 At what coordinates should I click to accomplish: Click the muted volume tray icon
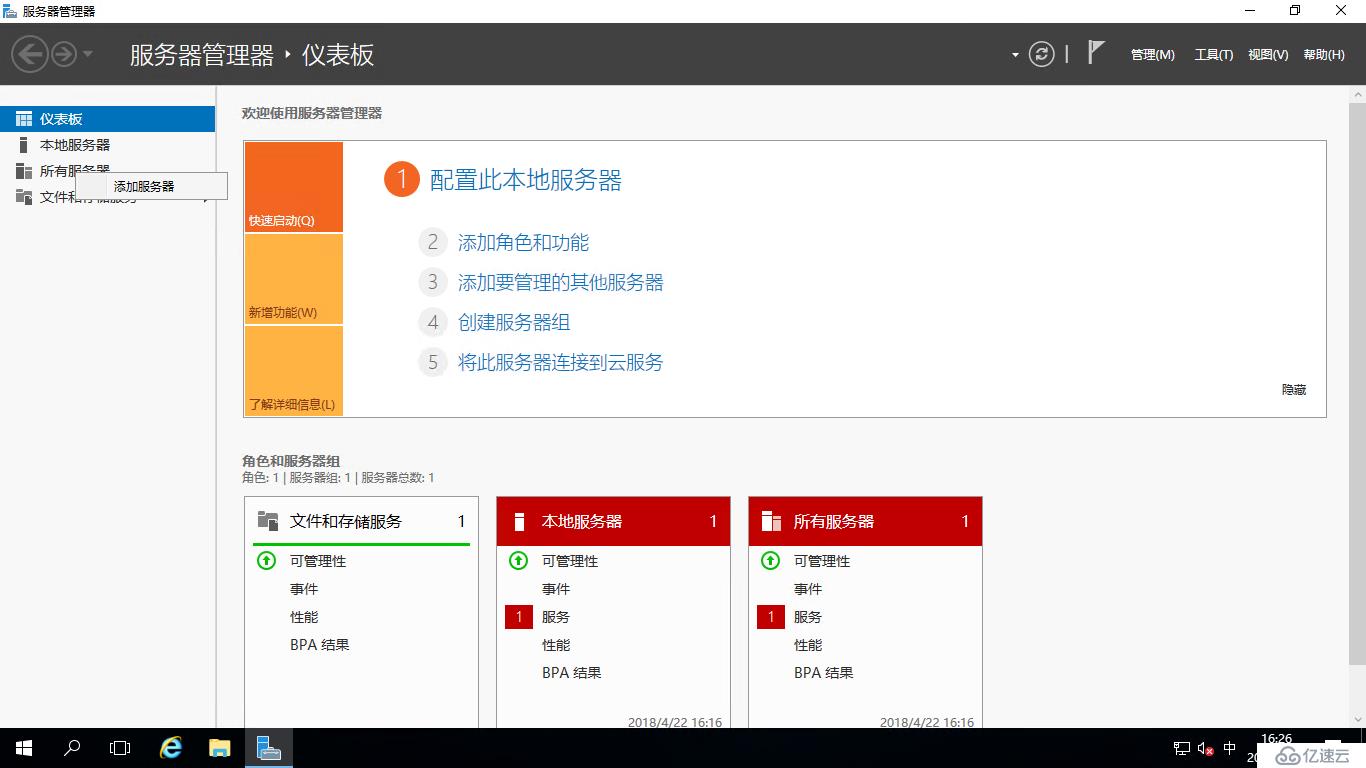1206,748
